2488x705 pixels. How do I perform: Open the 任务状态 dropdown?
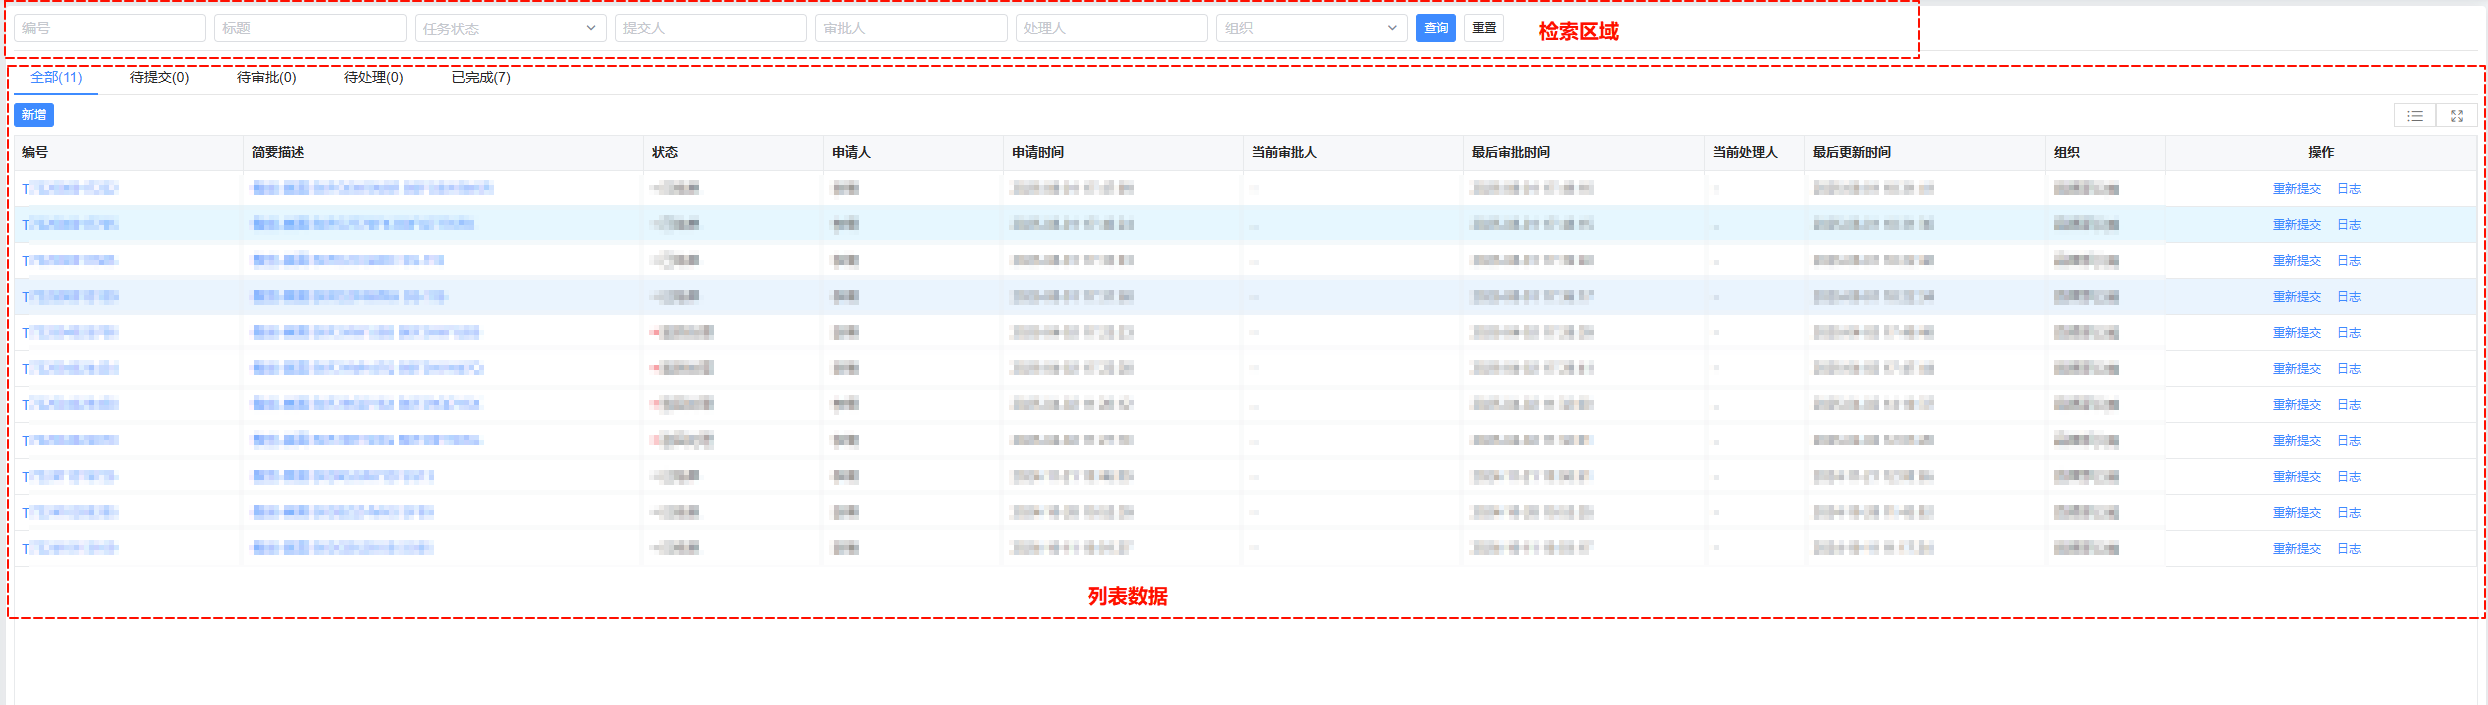point(510,28)
